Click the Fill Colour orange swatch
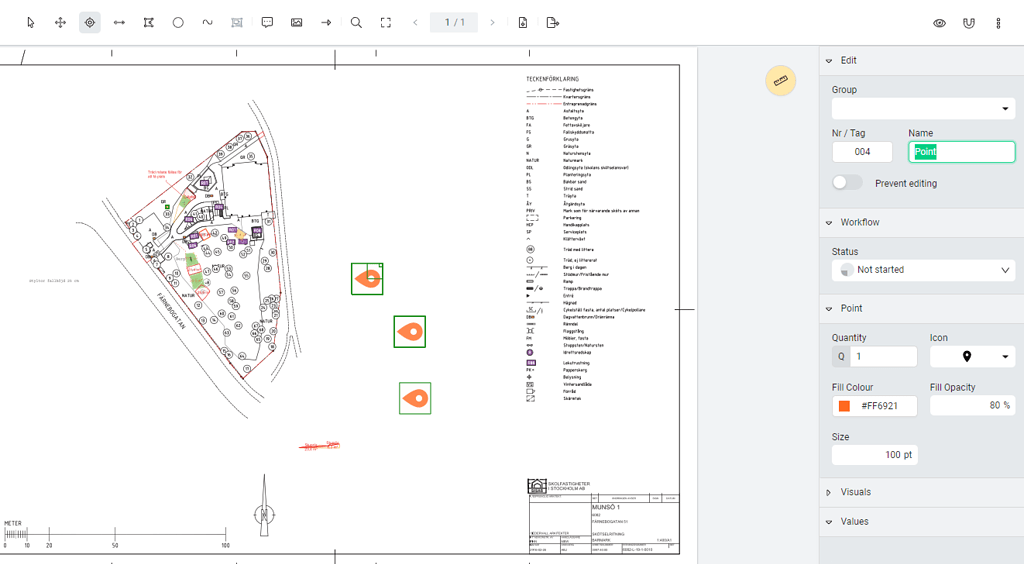The width and height of the screenshot is (1024, 564). [x=844, y=406]
